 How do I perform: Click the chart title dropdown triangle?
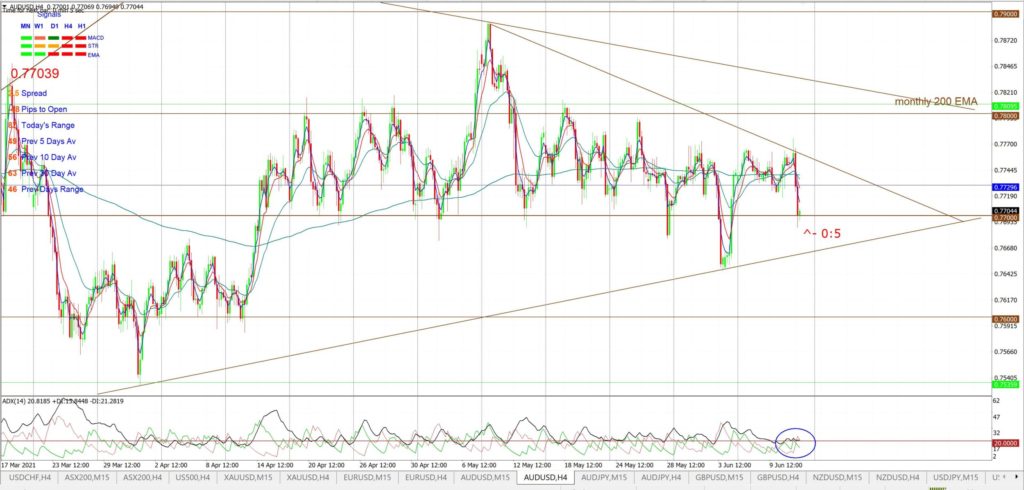pos(4,7)
